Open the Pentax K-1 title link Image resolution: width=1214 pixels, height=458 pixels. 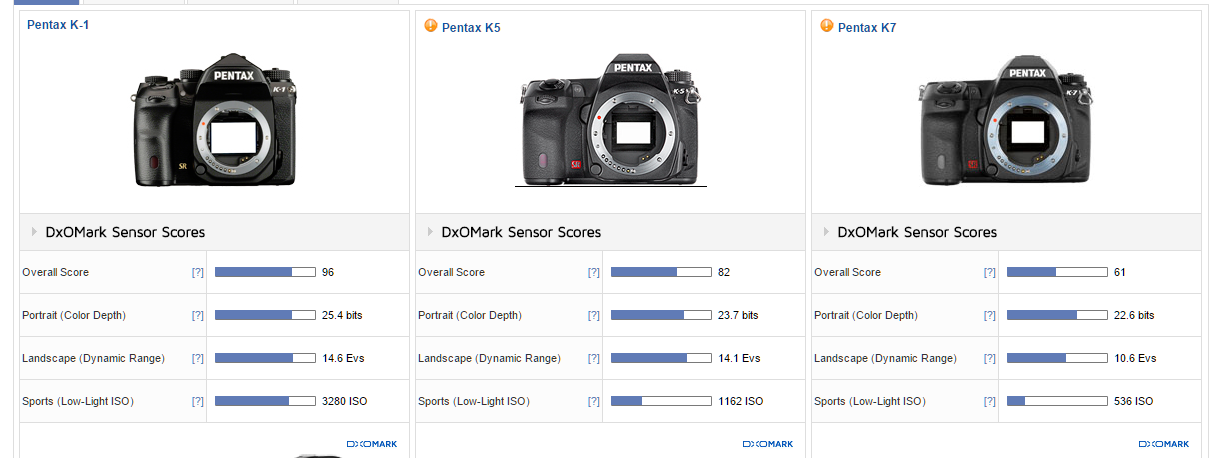pyautogui.click(x=58, y=25)
